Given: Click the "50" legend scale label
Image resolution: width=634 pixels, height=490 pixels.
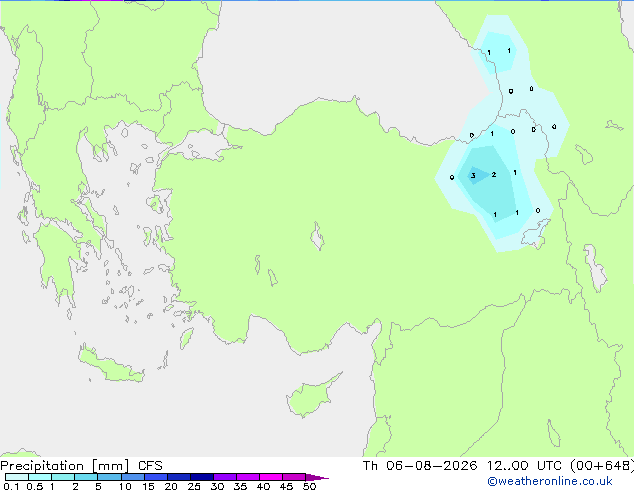Looking at the screenshot, I should pyautogui.click(x=310, y=486).
